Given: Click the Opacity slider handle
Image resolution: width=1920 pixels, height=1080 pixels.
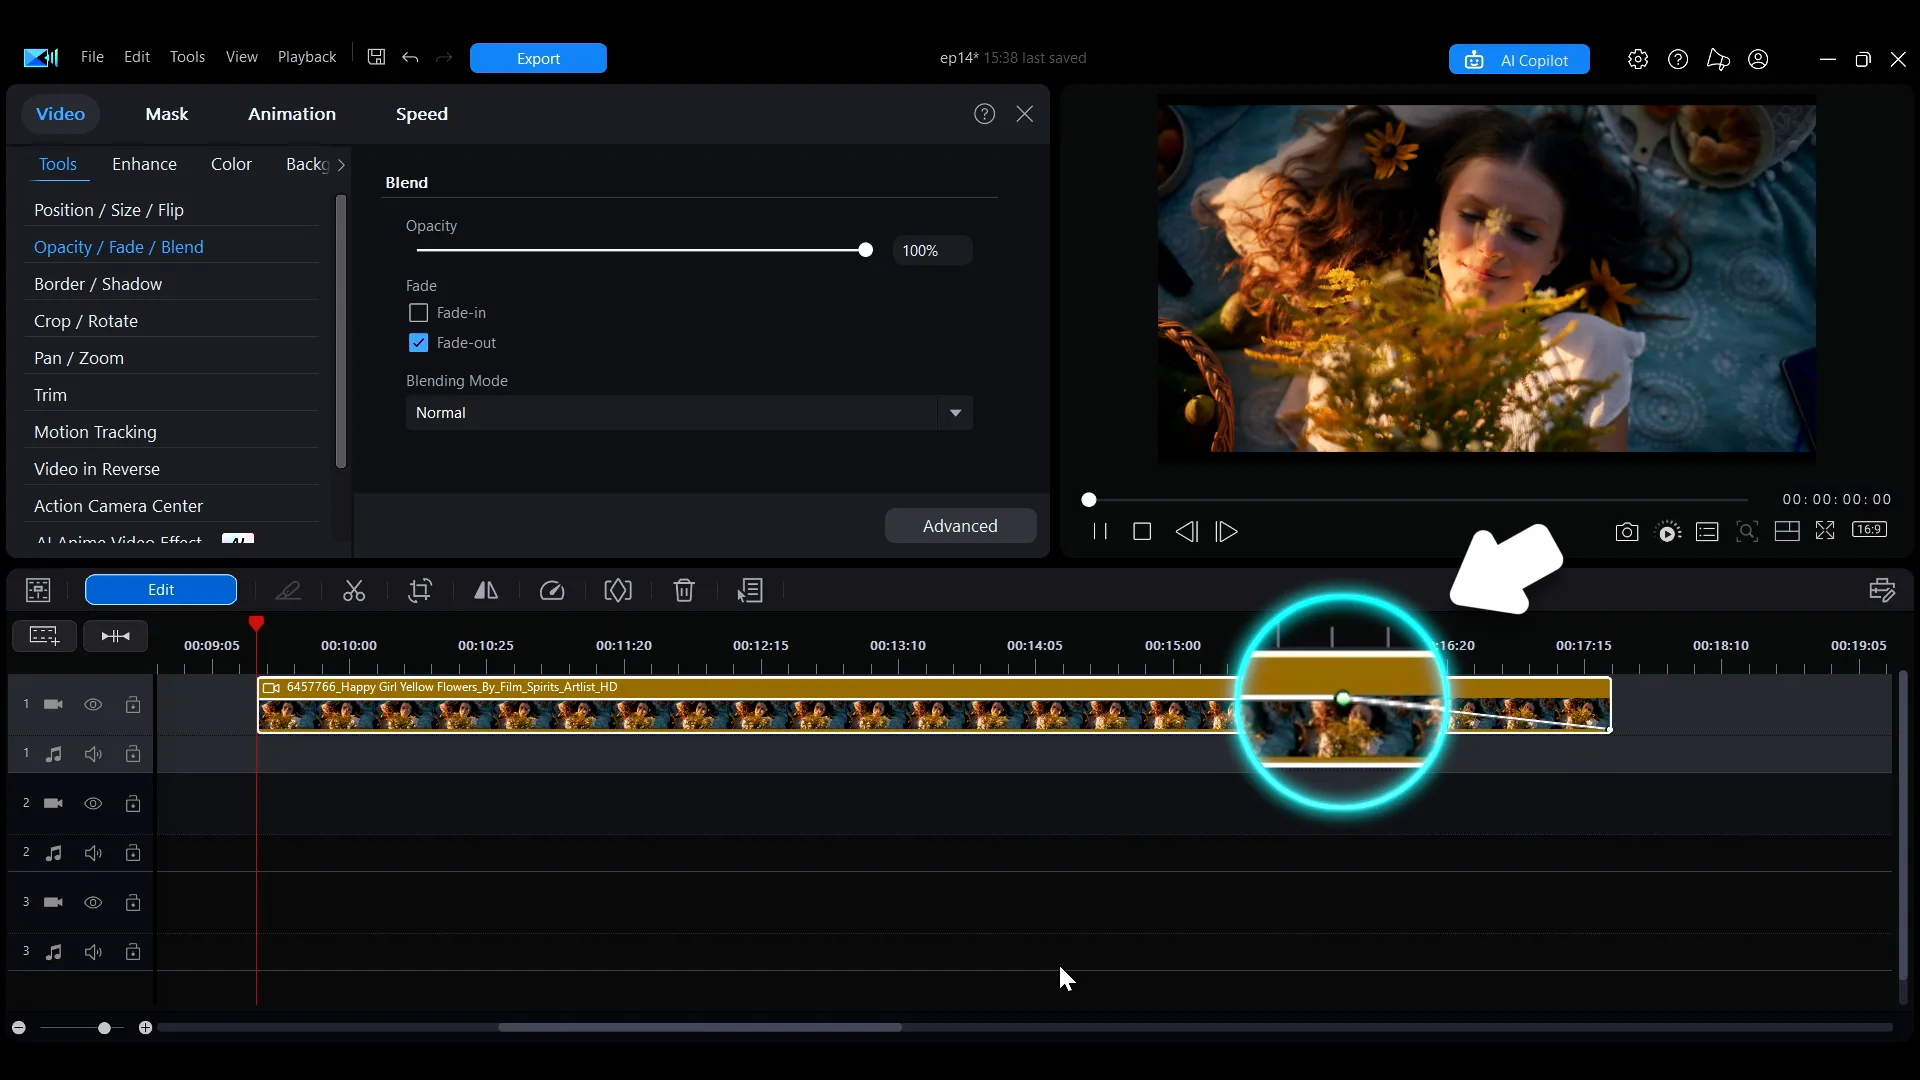Looking at the screenshot, I should click(866, 250).
